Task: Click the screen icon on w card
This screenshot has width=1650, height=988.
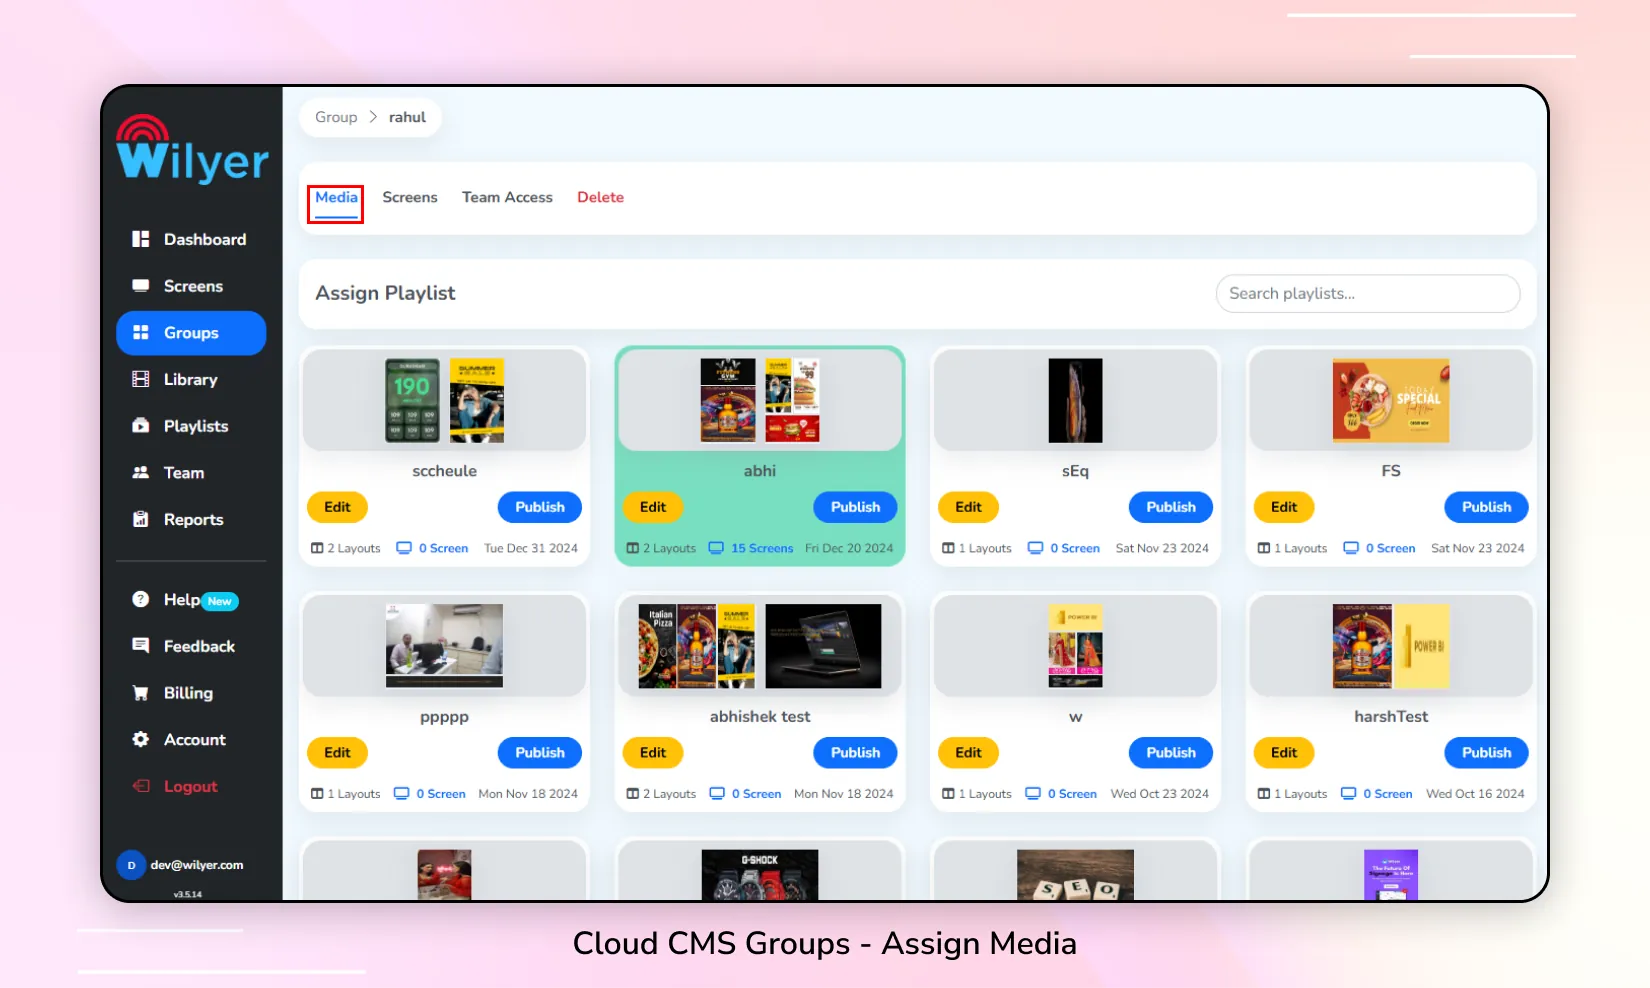Action: (x=1033, y=794)
